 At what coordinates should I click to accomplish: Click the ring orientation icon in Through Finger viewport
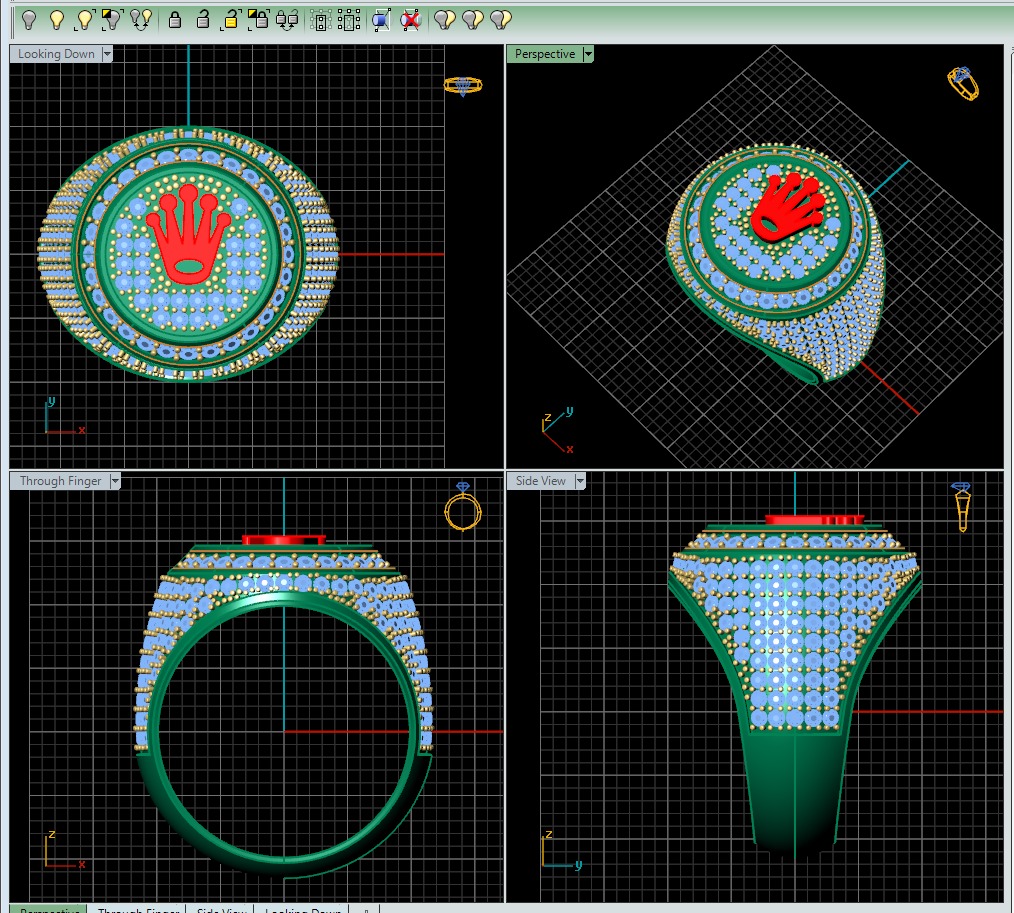pos(463,506)
